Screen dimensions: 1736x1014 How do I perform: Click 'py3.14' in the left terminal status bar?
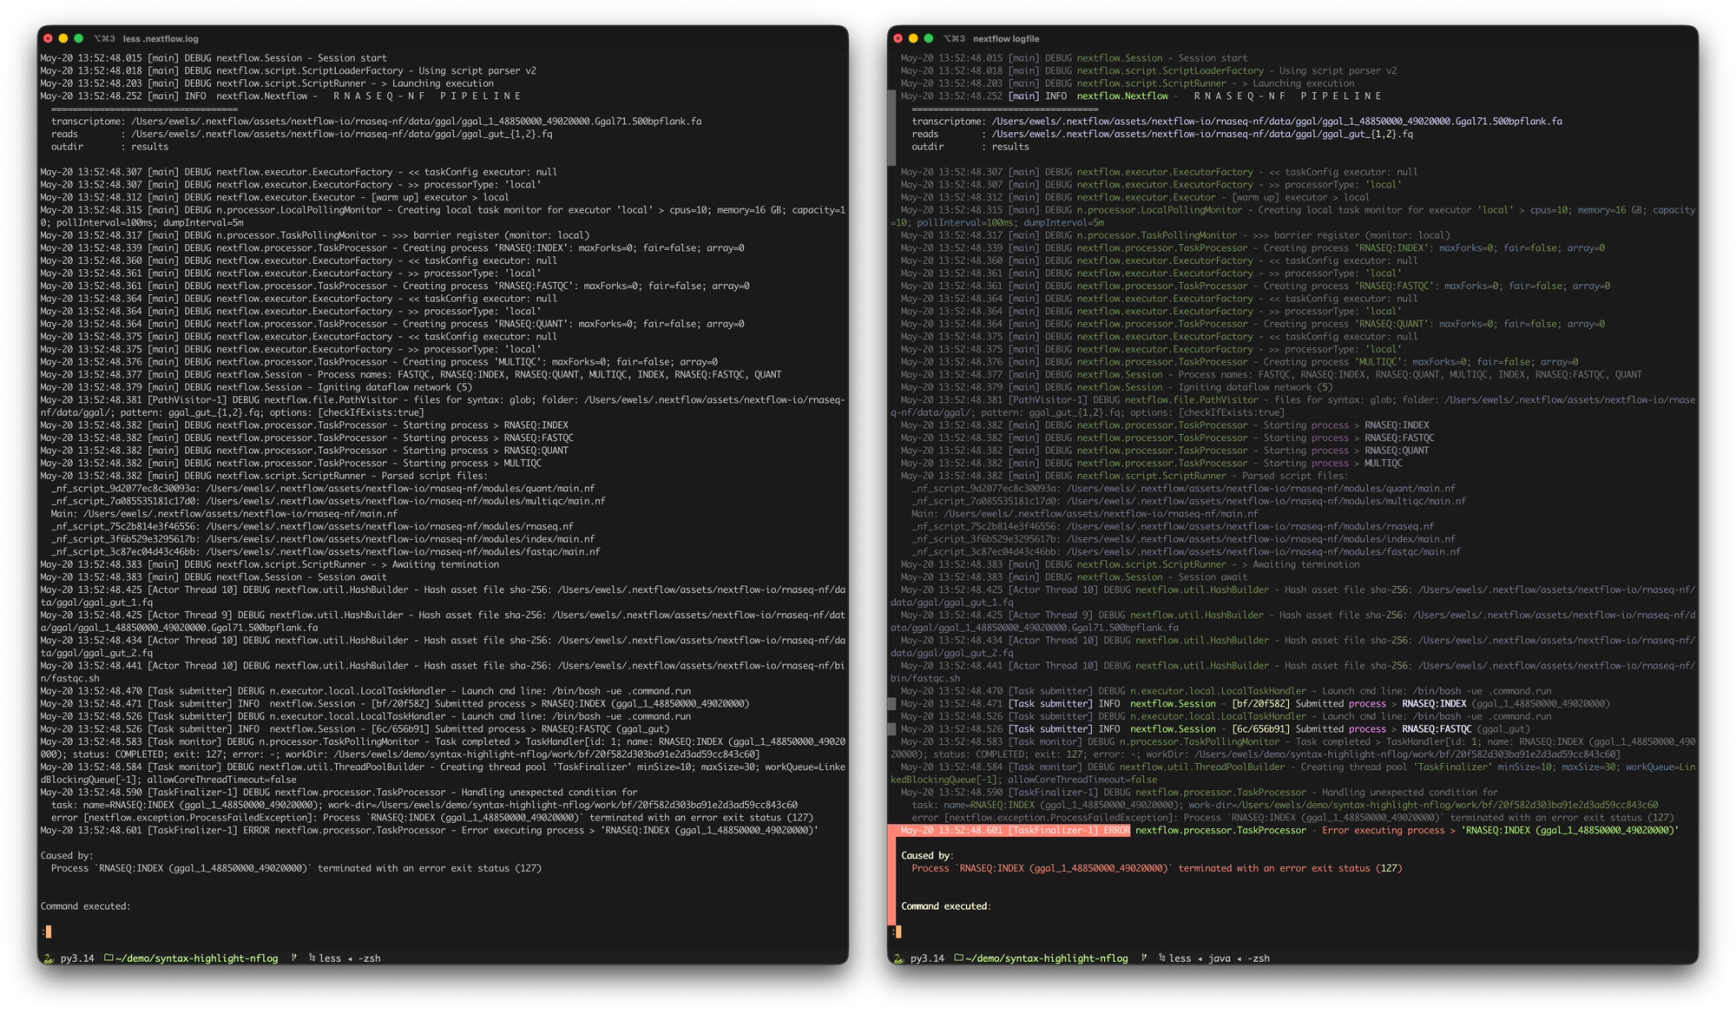tap(77, 958)
